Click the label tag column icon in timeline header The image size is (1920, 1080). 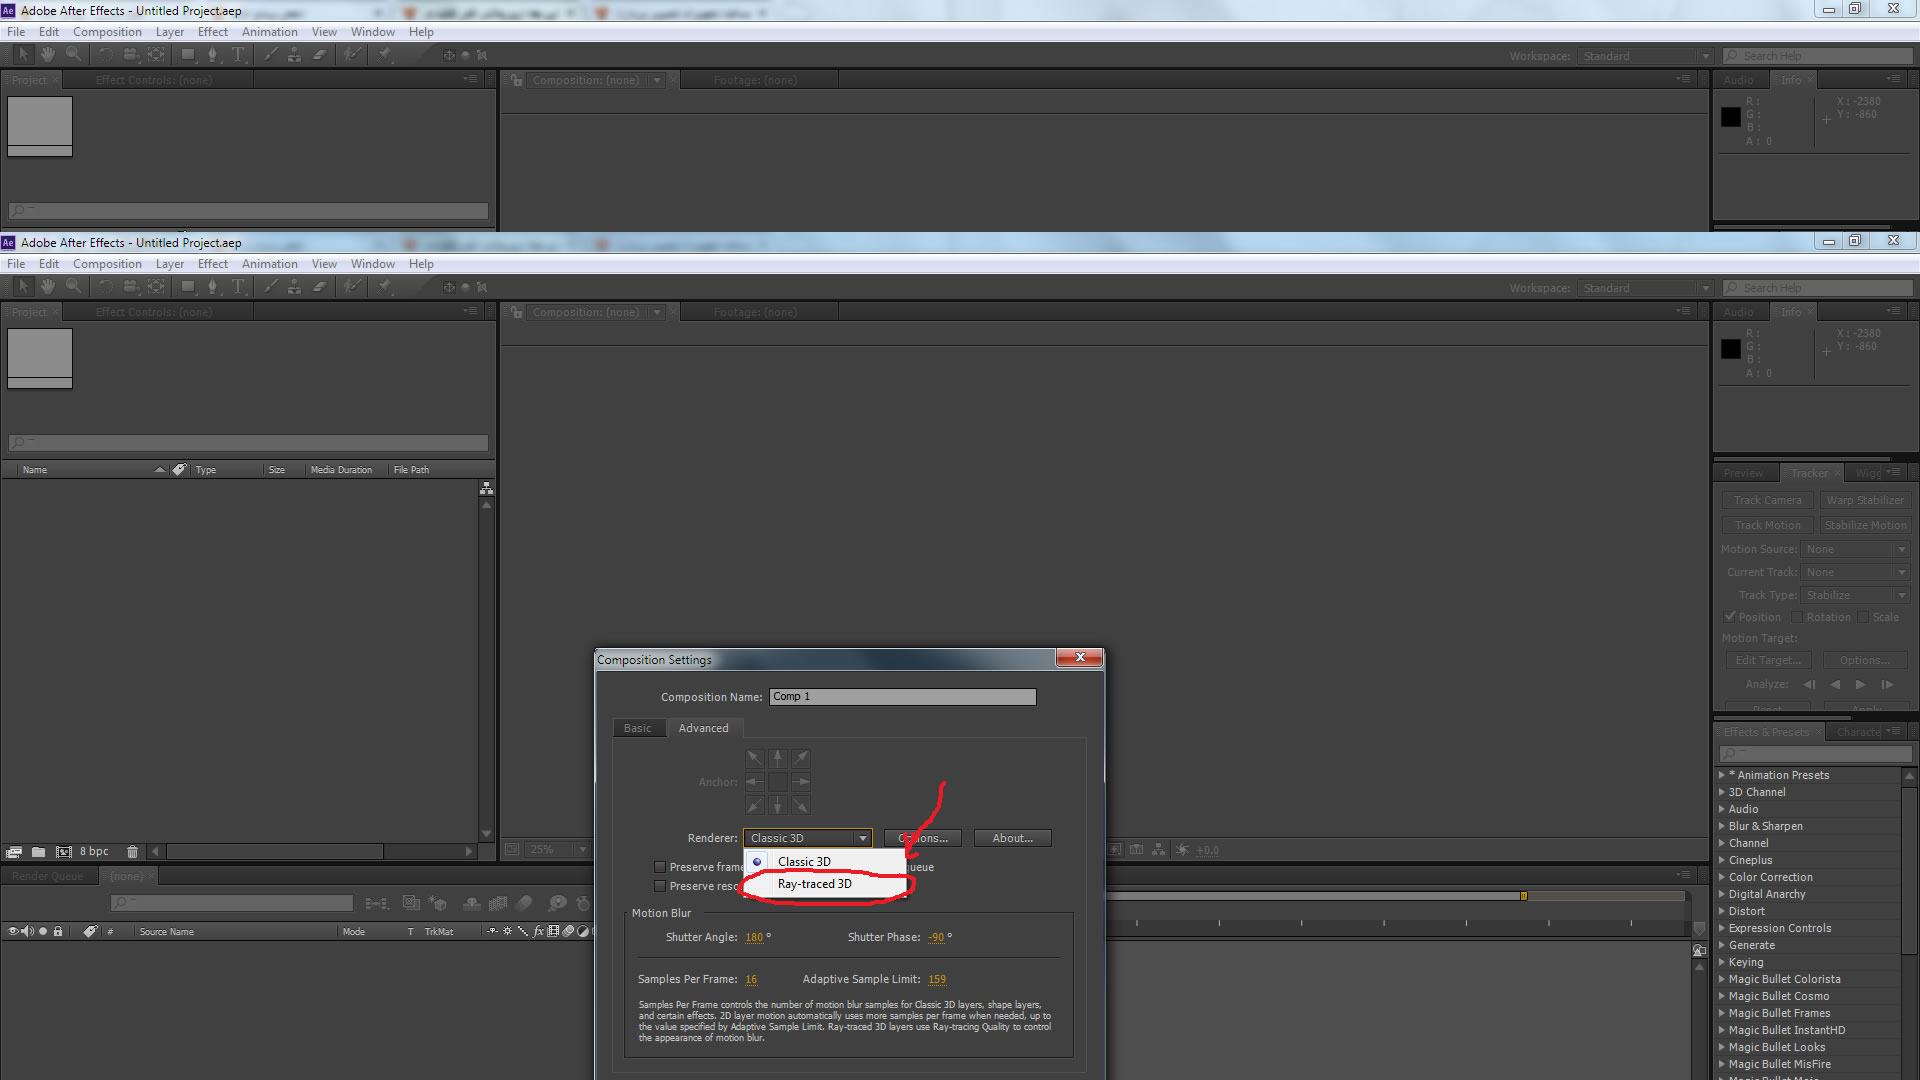pos(90,931)
